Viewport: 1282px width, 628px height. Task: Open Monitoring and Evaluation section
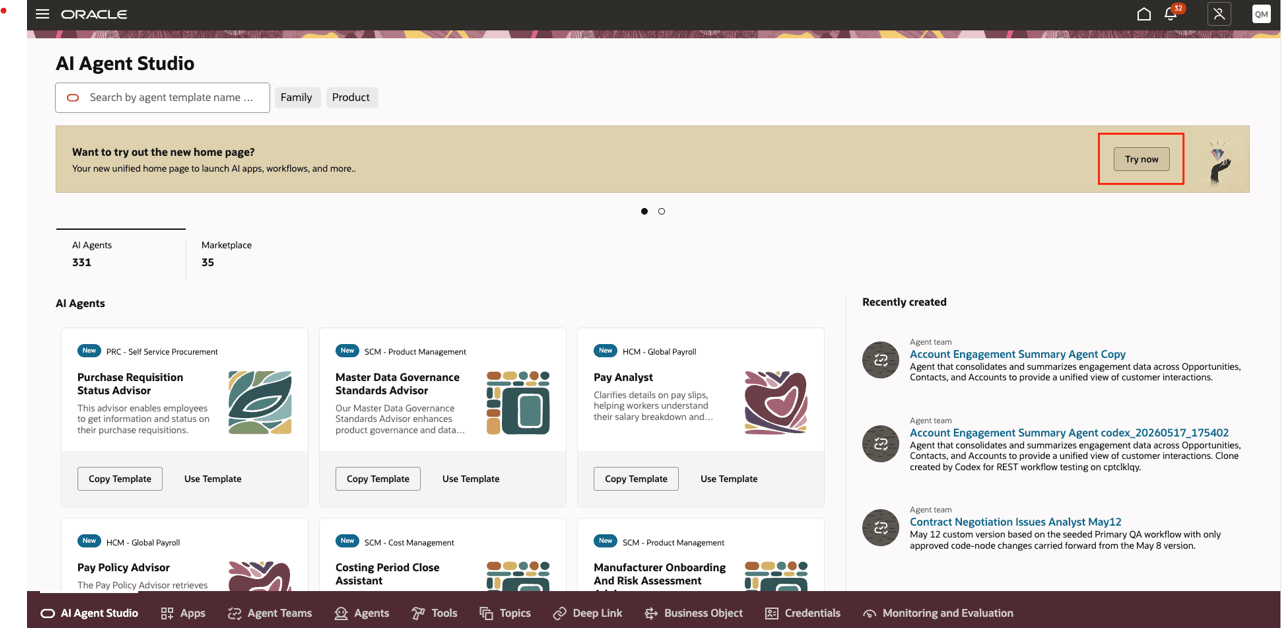938,613
